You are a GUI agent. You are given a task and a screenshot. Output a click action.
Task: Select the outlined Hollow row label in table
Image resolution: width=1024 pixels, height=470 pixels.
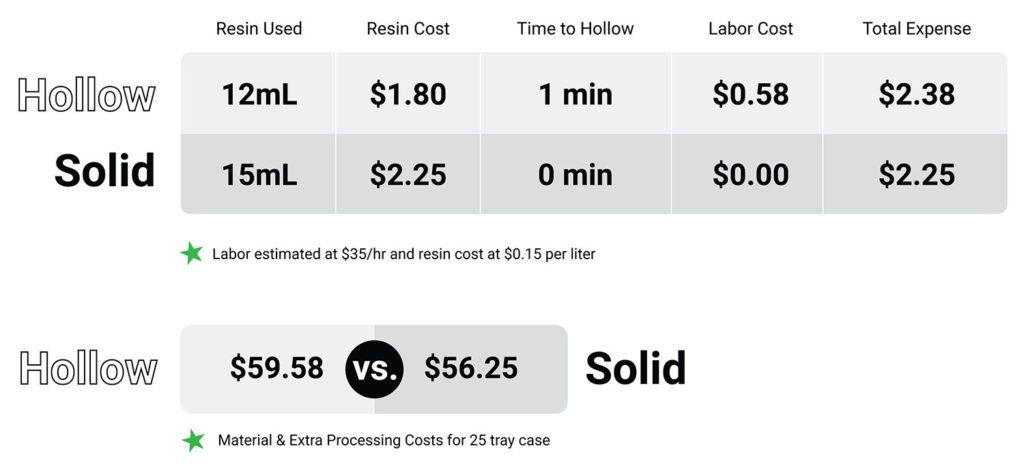pos(86,95)
